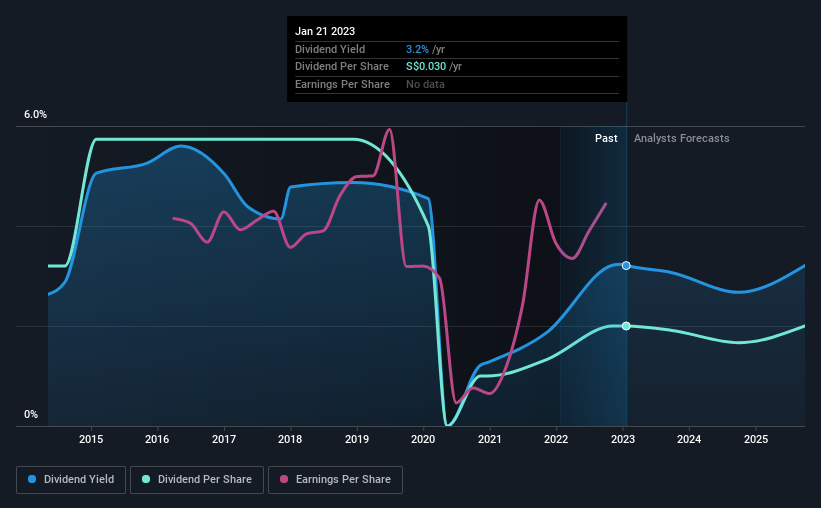Image resolution: width=821 pixels, height=508 pixels.
Task: Click the Analysts Forecasts label
Action: (681, 138)
